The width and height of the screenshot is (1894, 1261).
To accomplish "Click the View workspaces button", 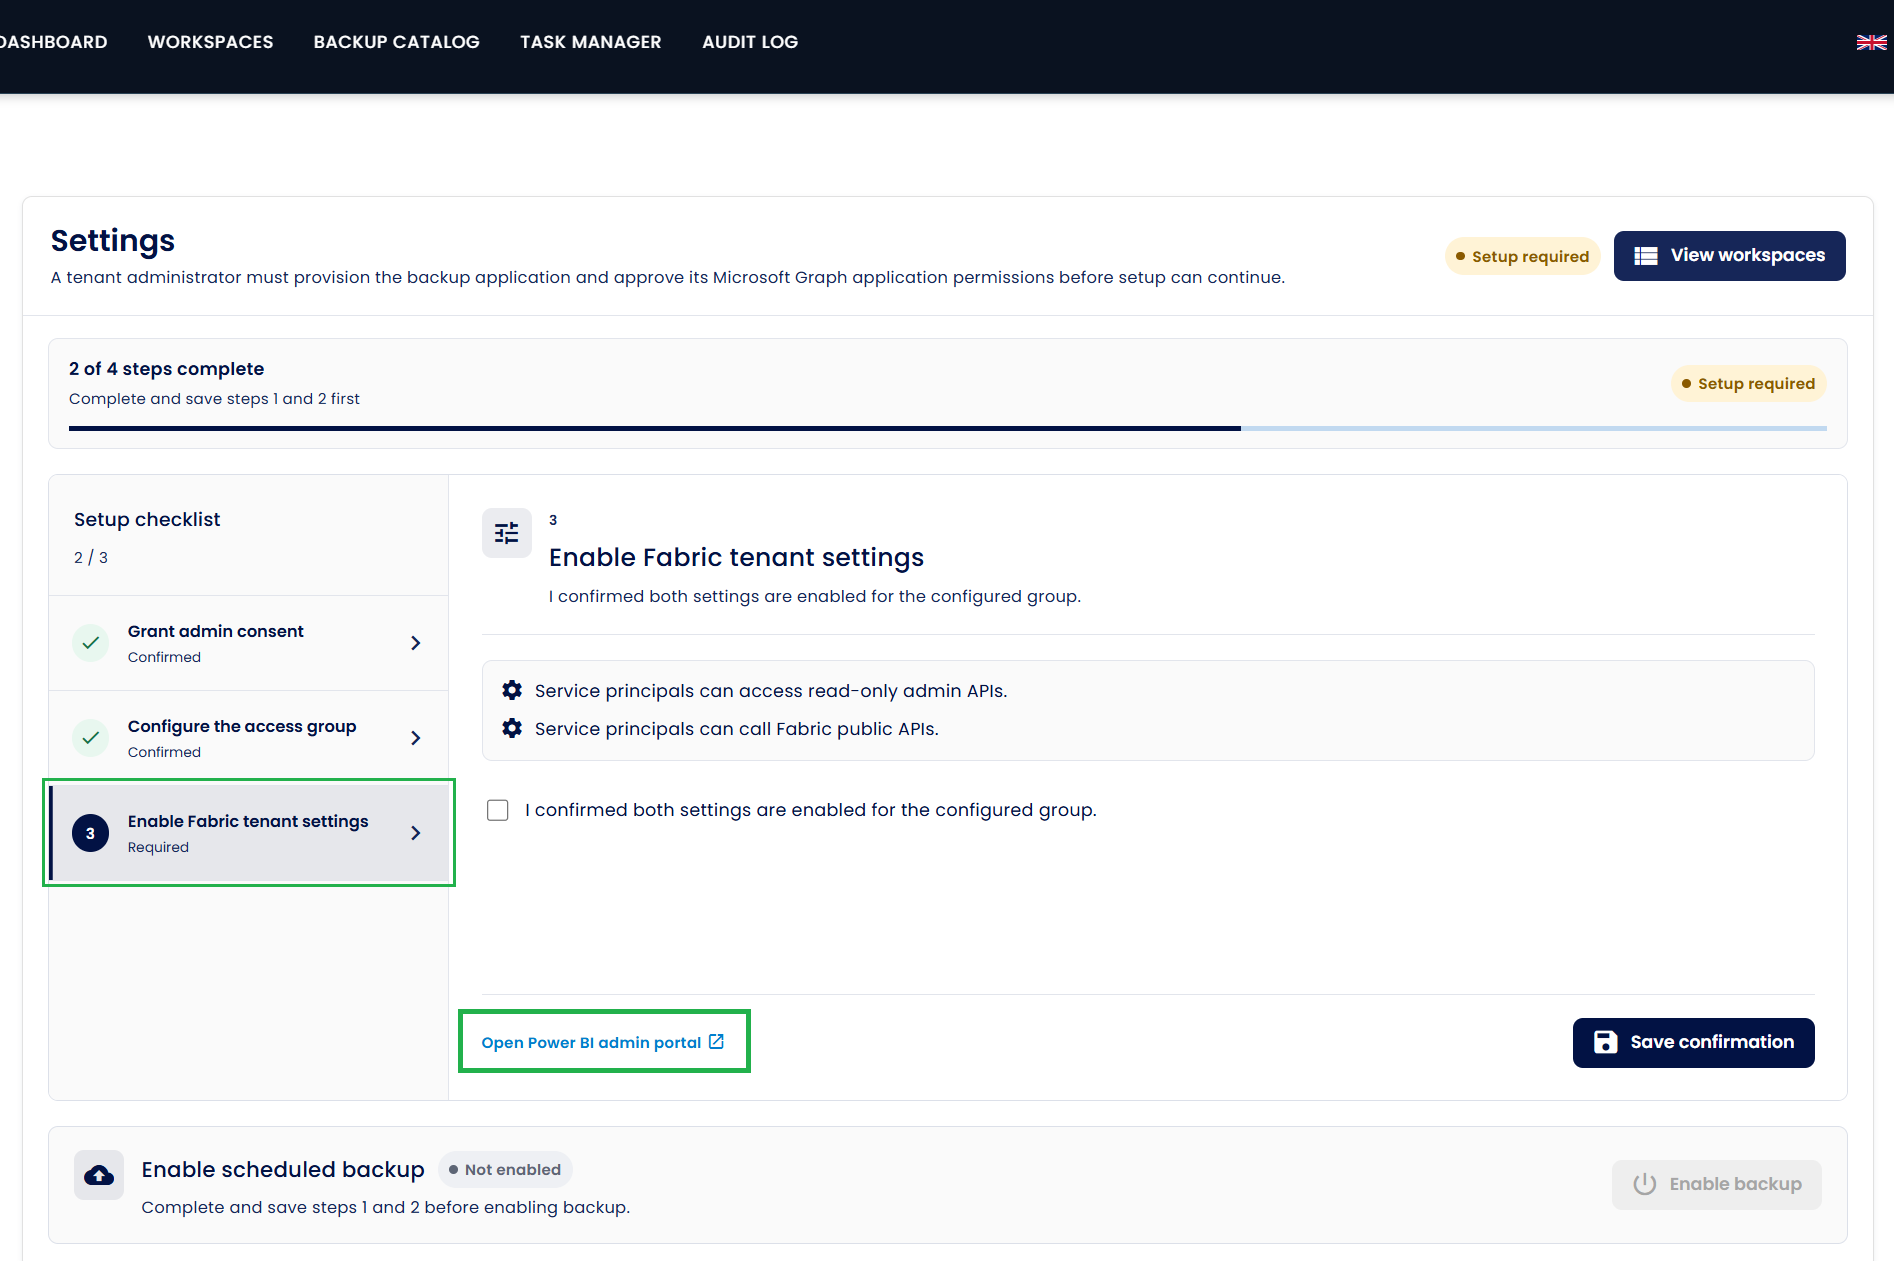I will (1730, 256).
